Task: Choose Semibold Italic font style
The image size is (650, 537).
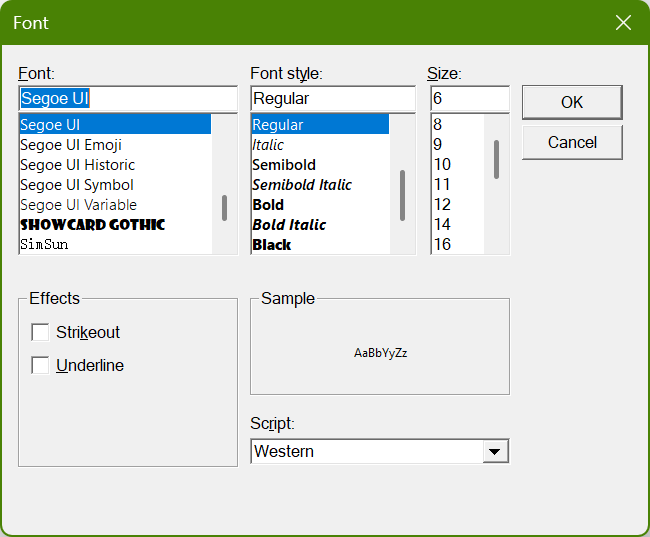Action: [x=320, y=185]
